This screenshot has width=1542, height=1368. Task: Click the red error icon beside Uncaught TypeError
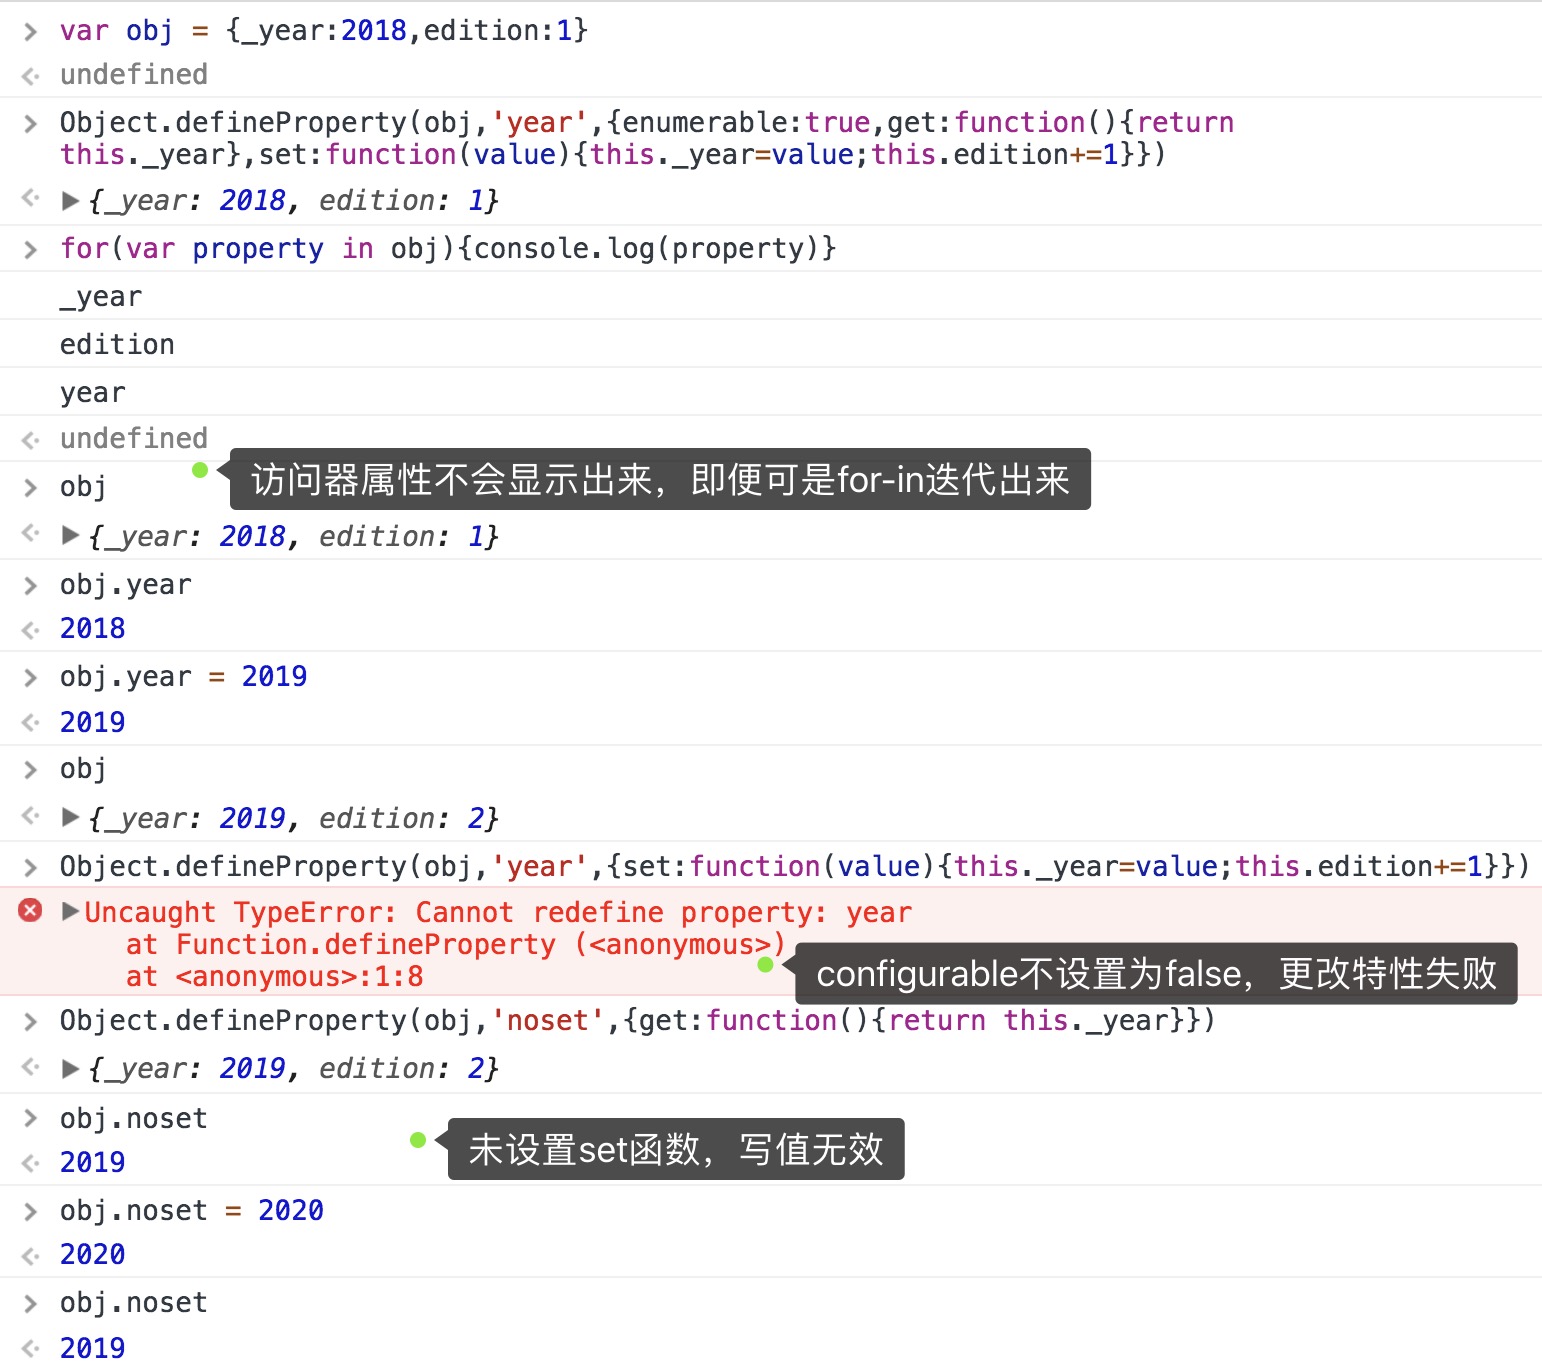31,910
